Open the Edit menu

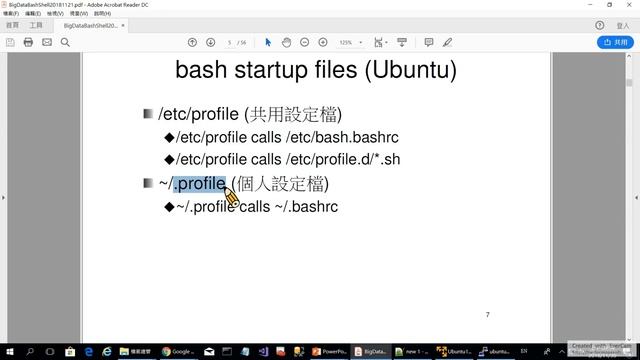click(x=33, y=13)
